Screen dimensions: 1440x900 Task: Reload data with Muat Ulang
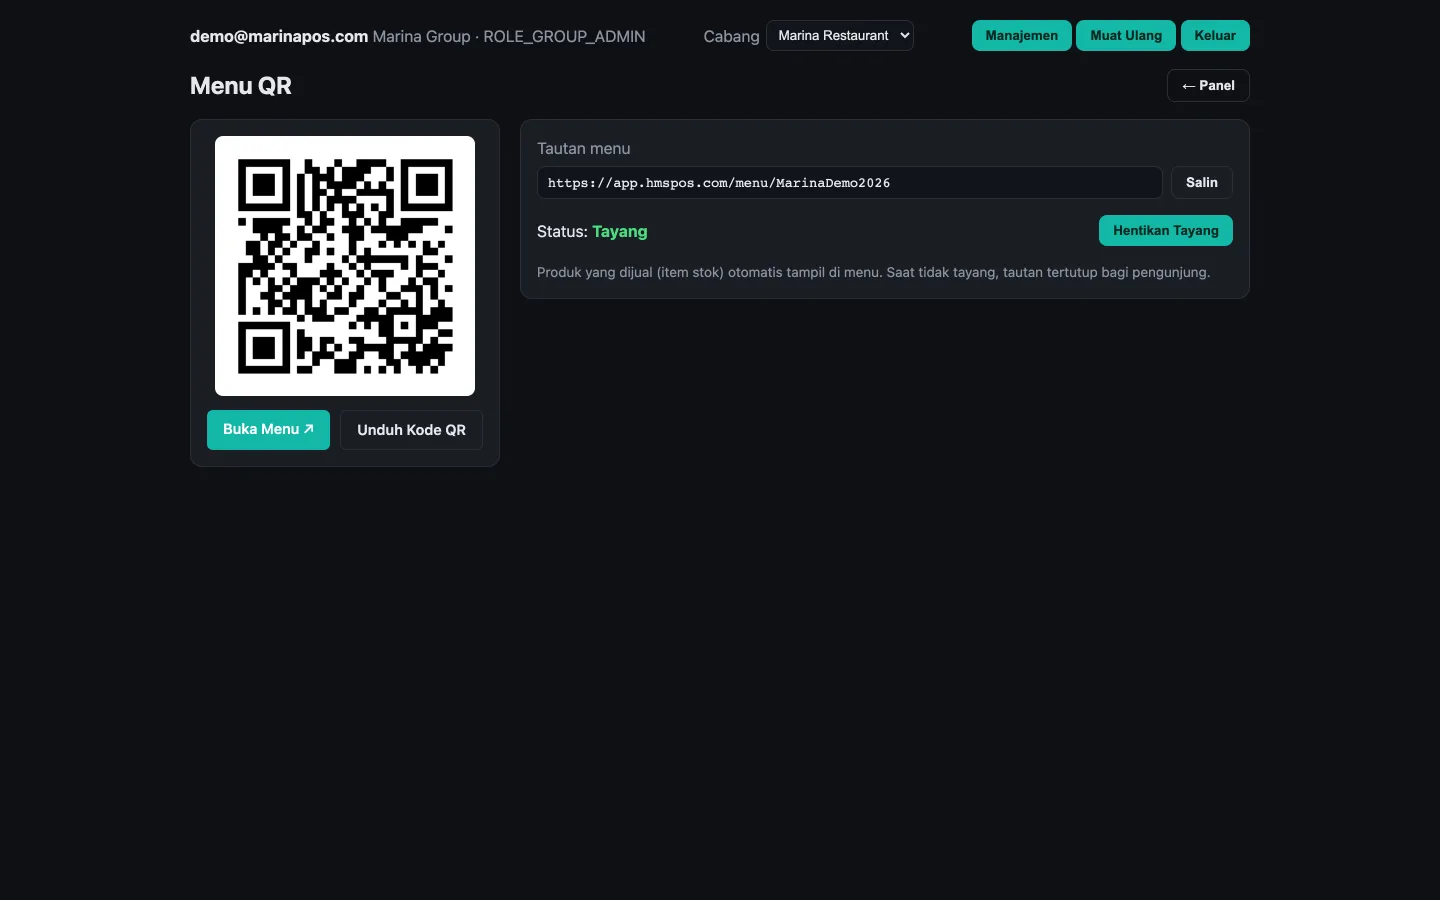[1126, 36]
